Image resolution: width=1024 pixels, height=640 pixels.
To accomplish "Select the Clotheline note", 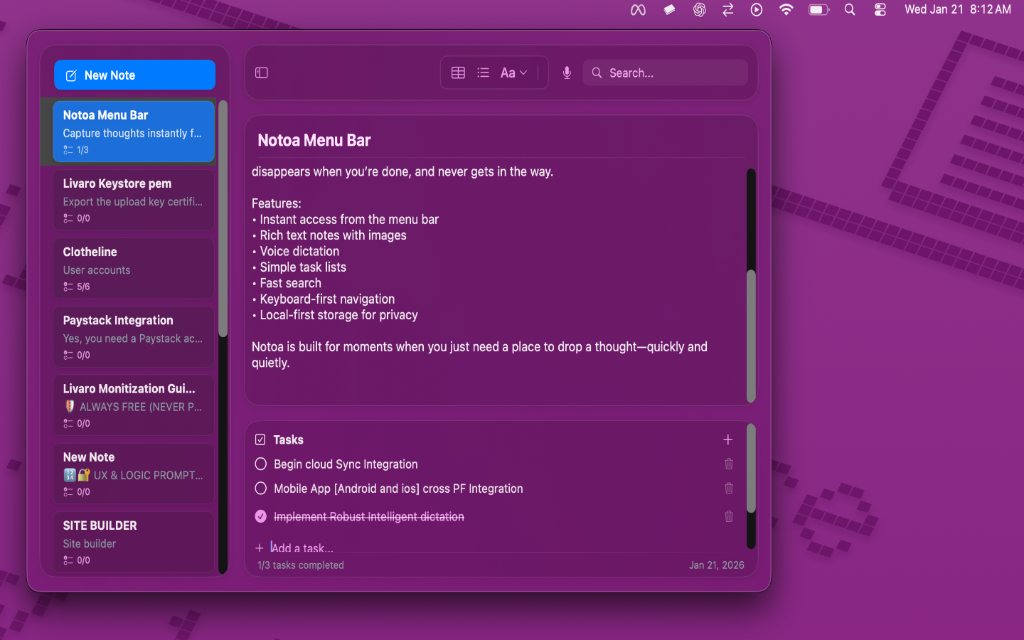I will pos(133,268).
